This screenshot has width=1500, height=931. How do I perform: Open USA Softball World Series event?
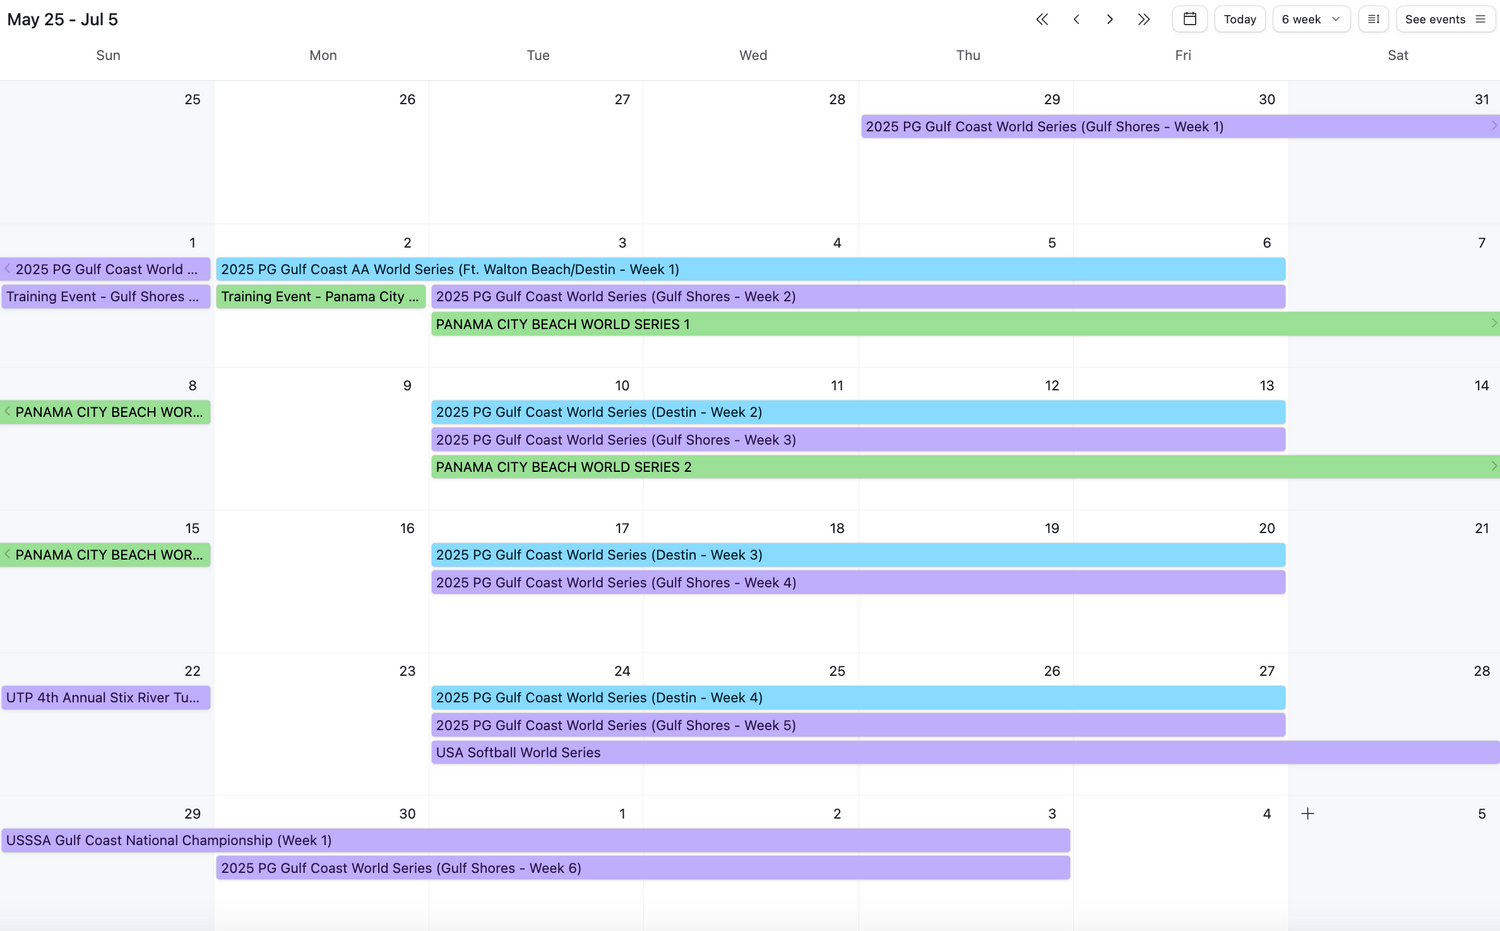point(965,753)
